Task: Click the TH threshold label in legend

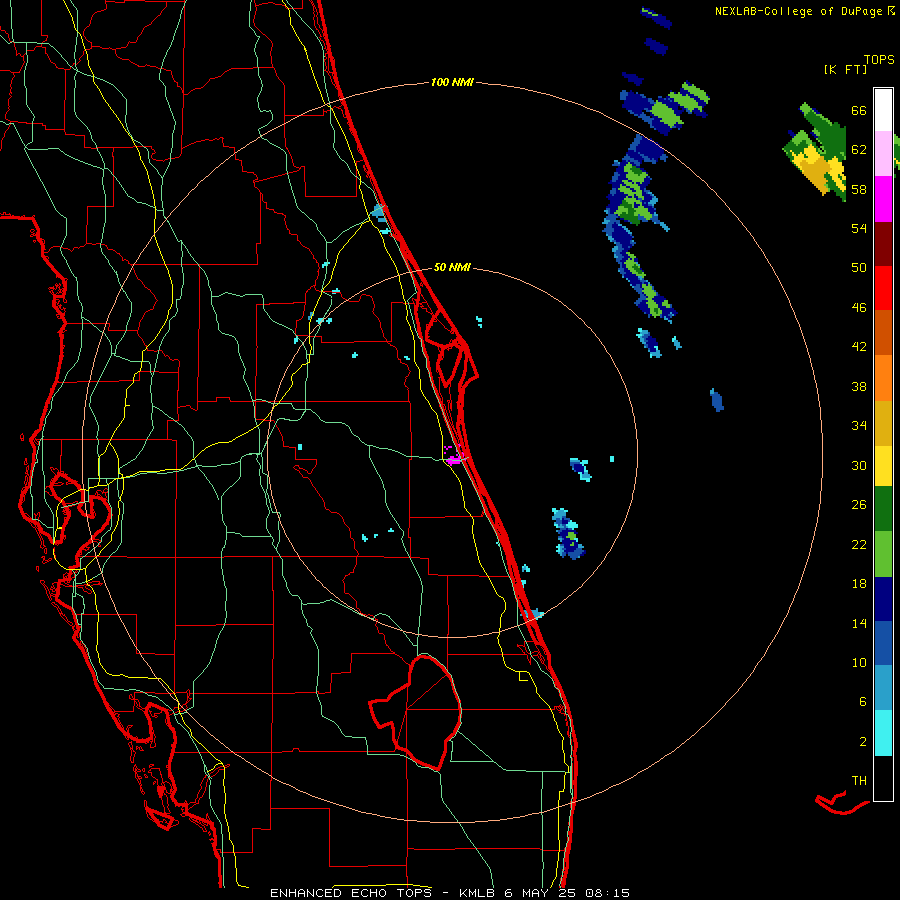Action: click(859, 781)
